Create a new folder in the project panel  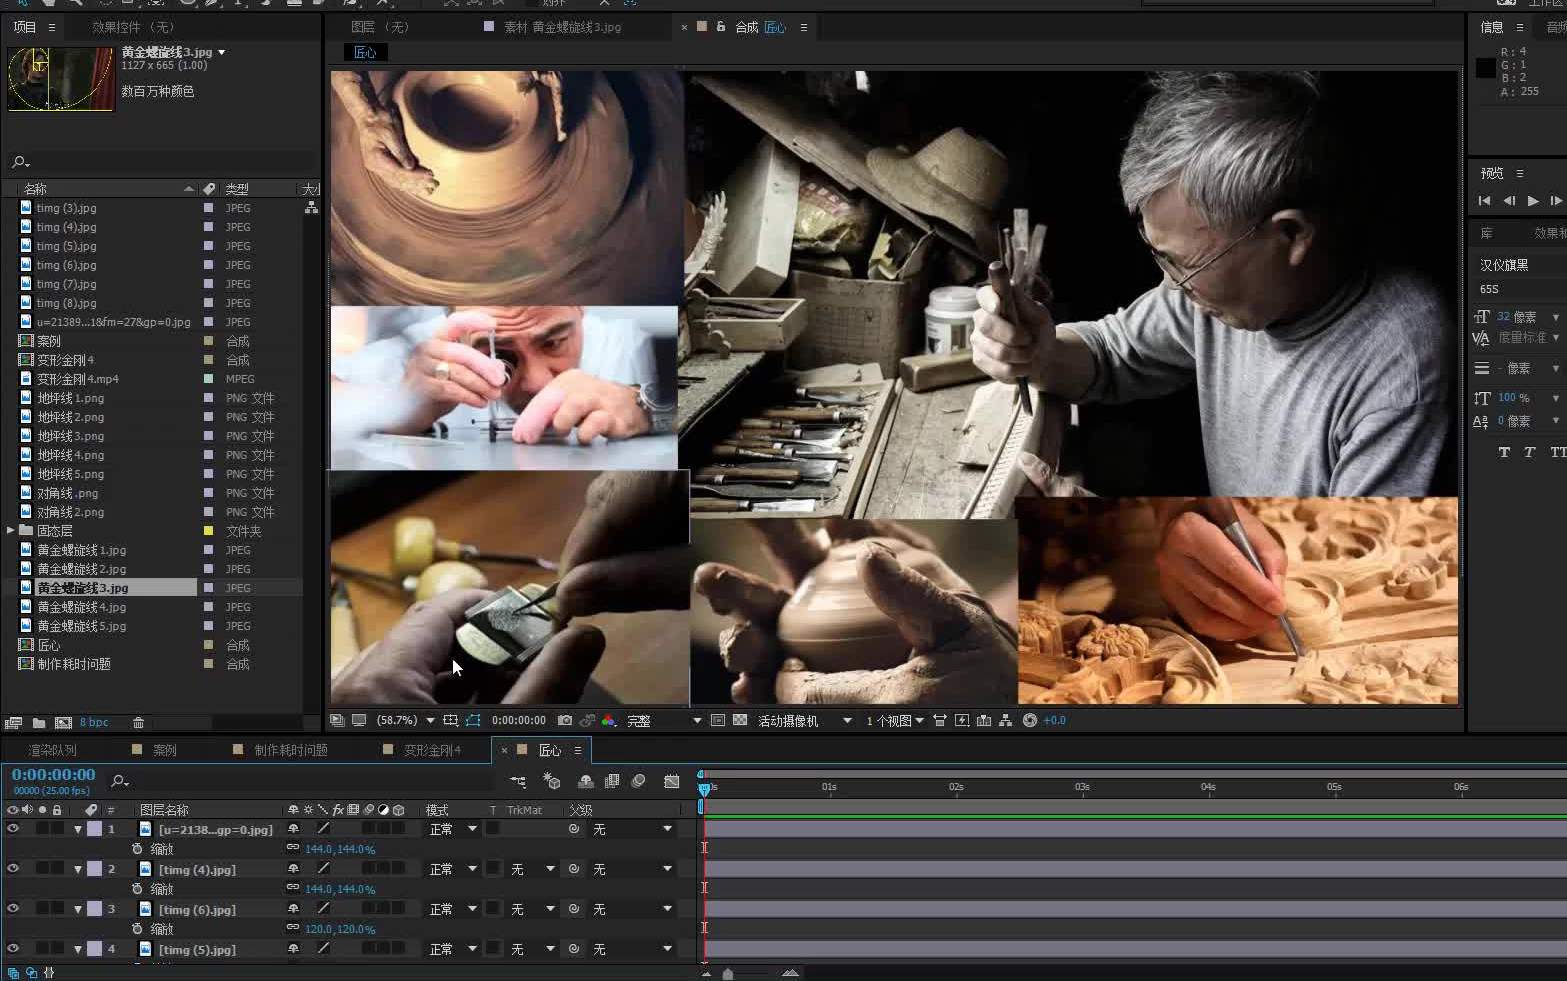coord(39,722)
